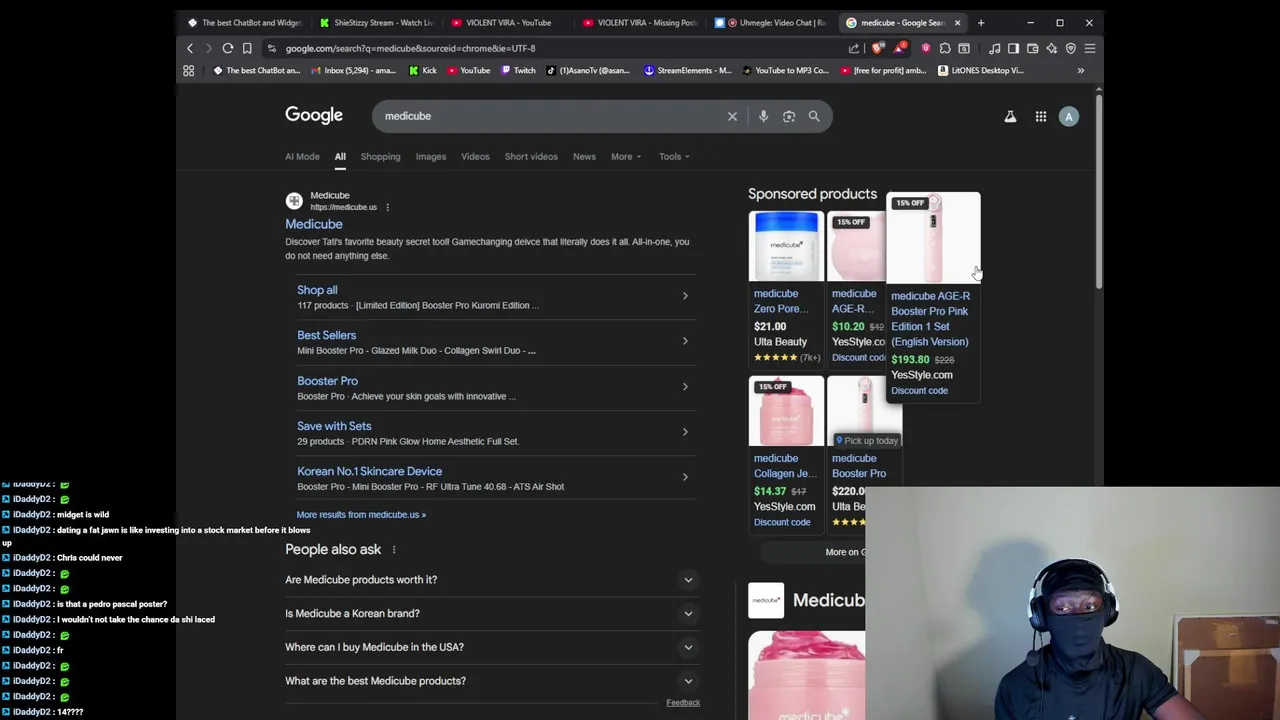
Task: Open the browser hamburger main menu
Action: coord(1090,48)
